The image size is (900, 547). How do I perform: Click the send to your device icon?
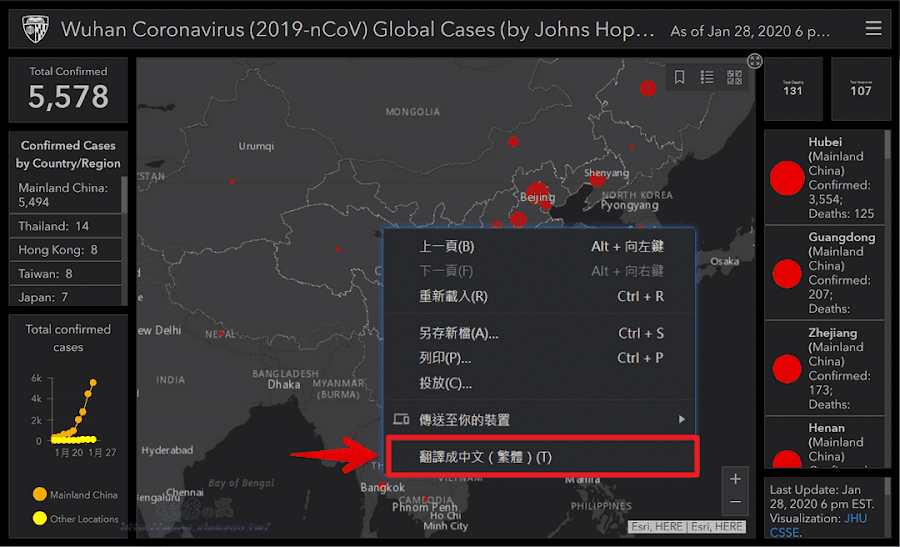401,420
